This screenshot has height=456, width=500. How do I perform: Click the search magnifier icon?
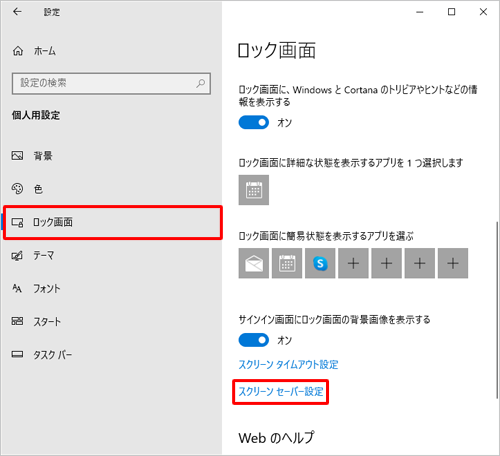point(201,83)
